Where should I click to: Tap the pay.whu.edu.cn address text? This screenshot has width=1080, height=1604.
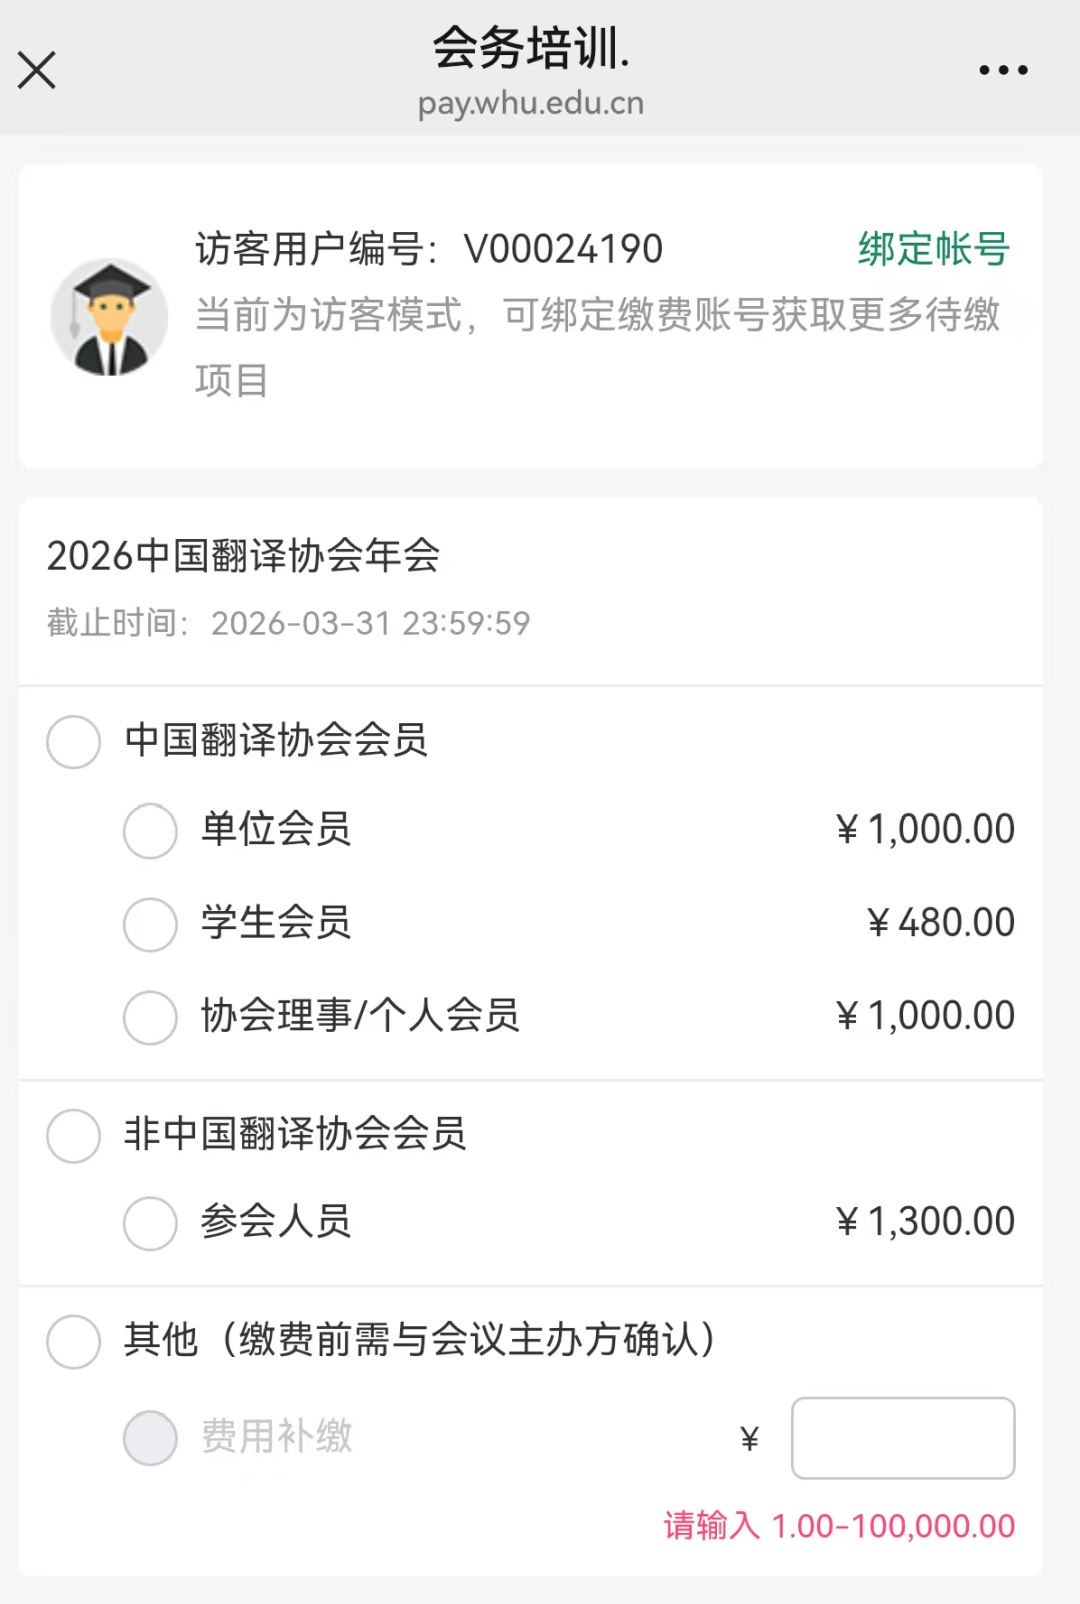pos(530,104)
